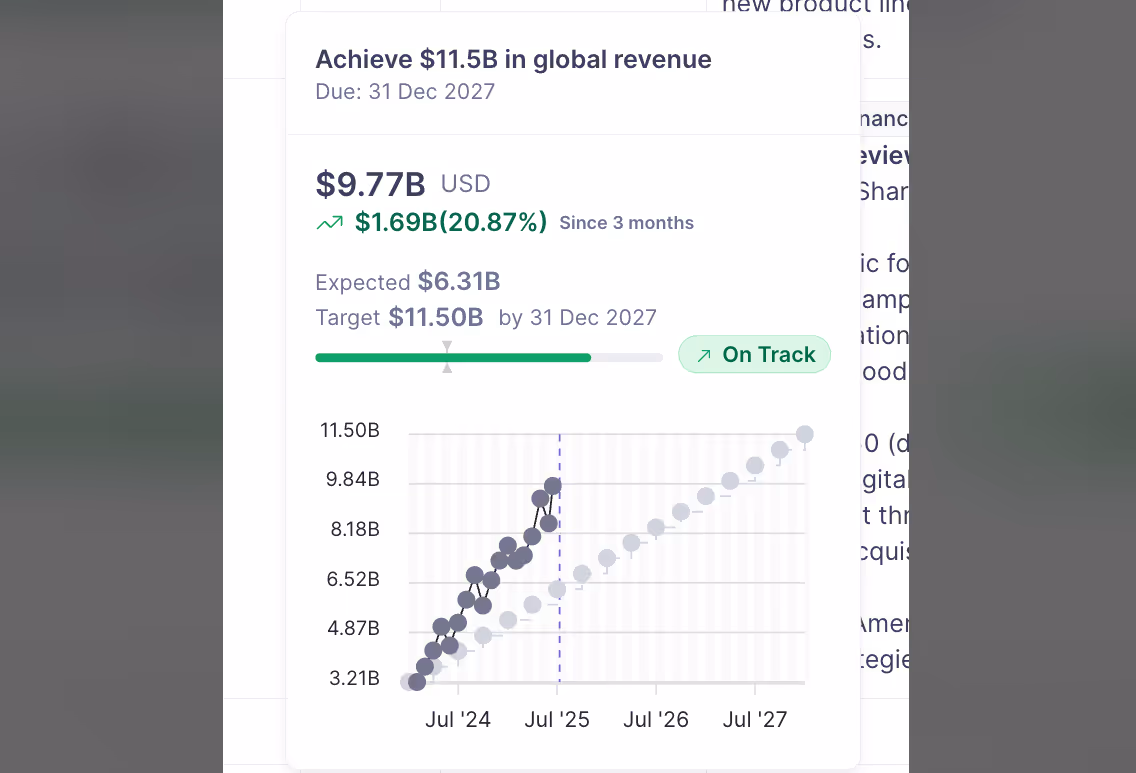1136x773 pixels.
Task: Click the goal title Achieve $11.5B in global revenue
Action: 513,59
